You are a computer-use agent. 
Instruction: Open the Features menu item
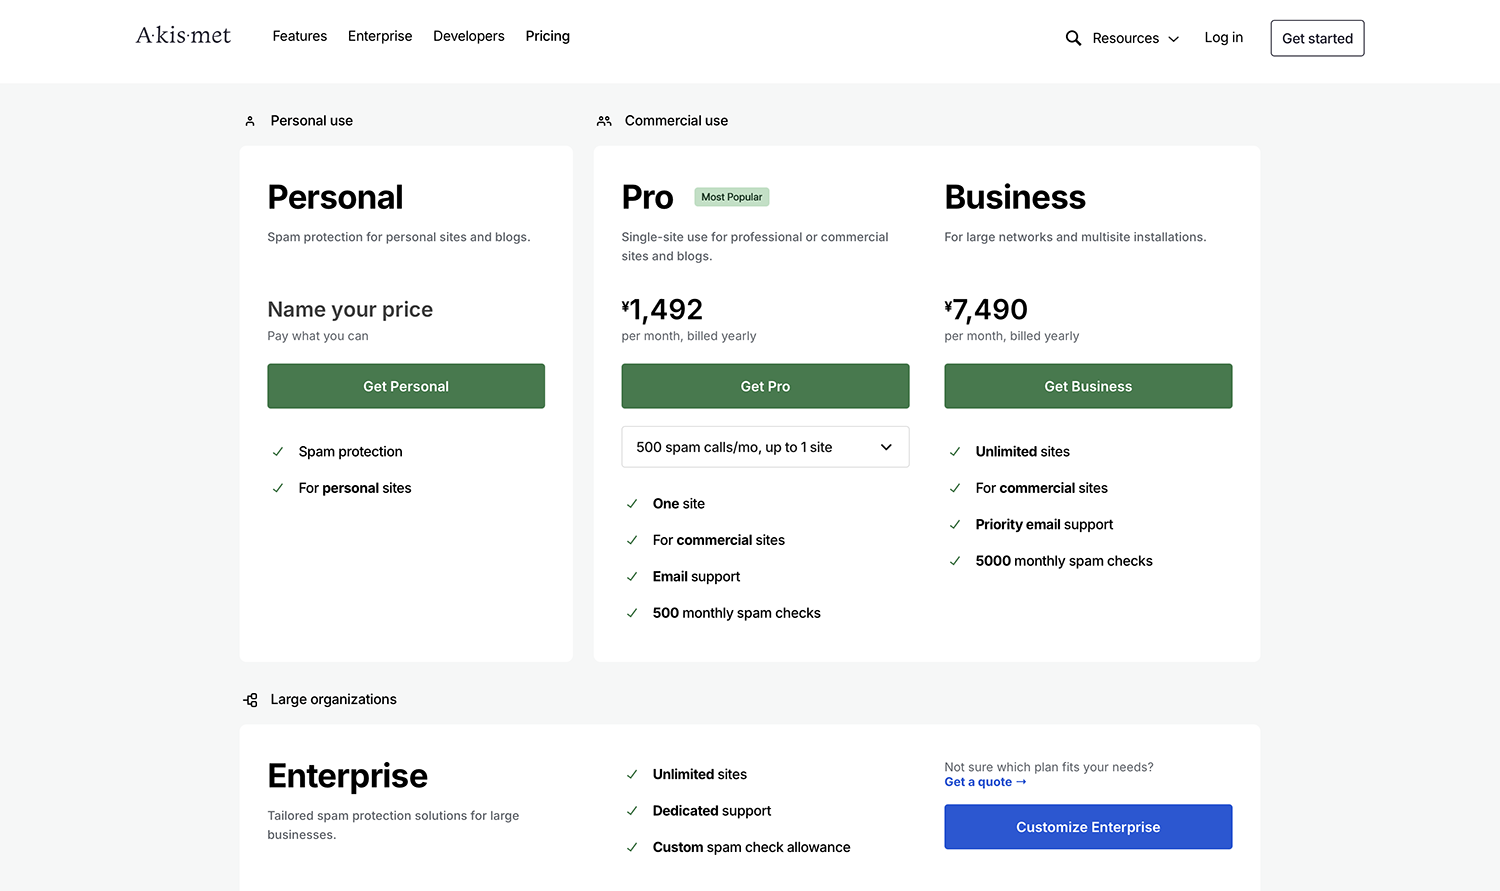[x=299, y=36]
